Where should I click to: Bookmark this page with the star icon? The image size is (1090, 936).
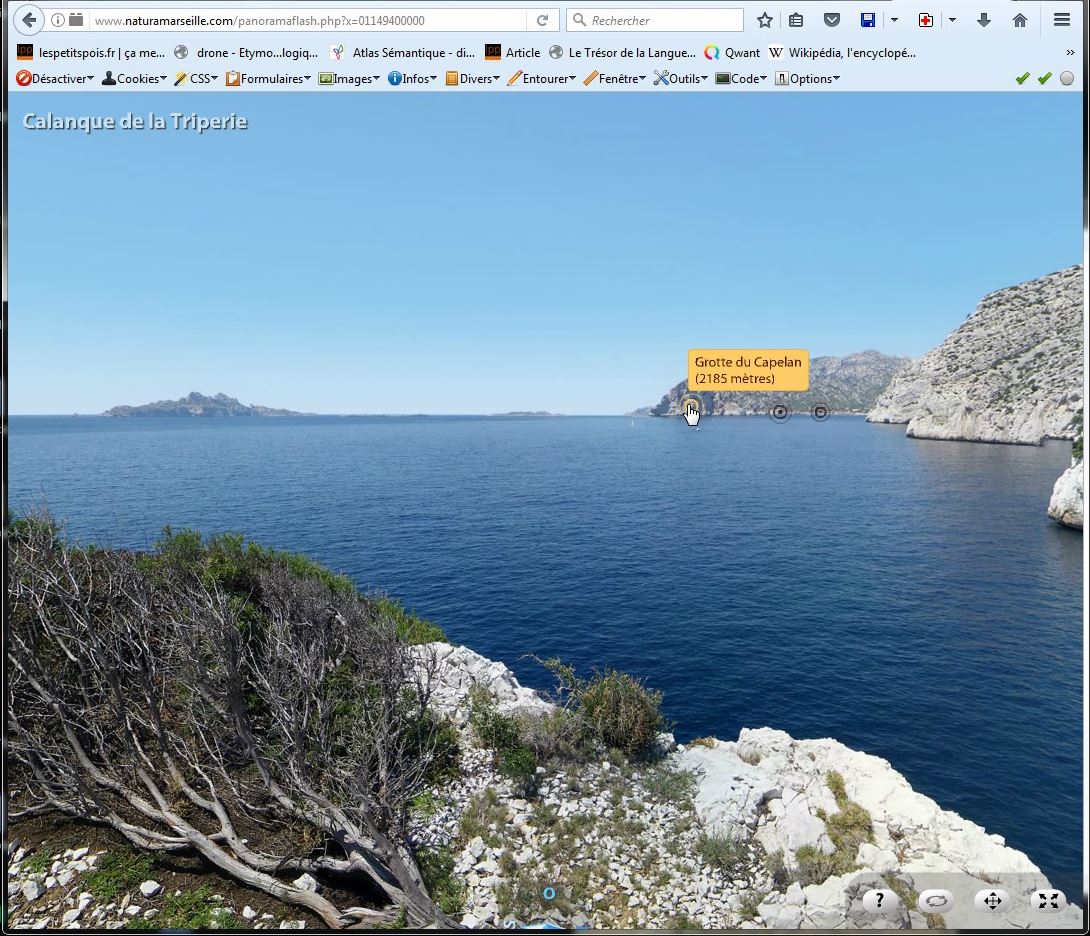[x=765, y=20]
